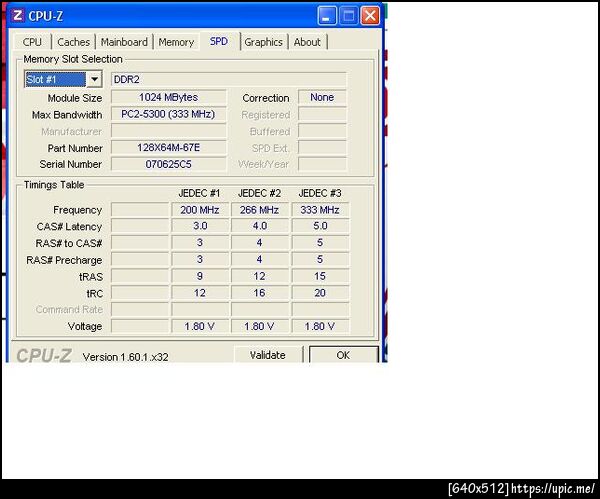Minimize the CPU-Z window

point(327,16)
